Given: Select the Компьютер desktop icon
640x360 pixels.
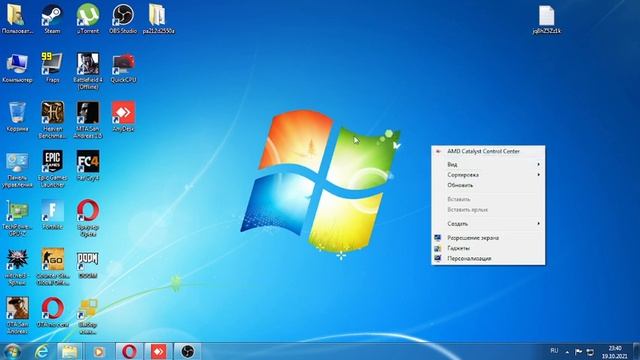Looking at the screenshot, I should pos(17,68).
